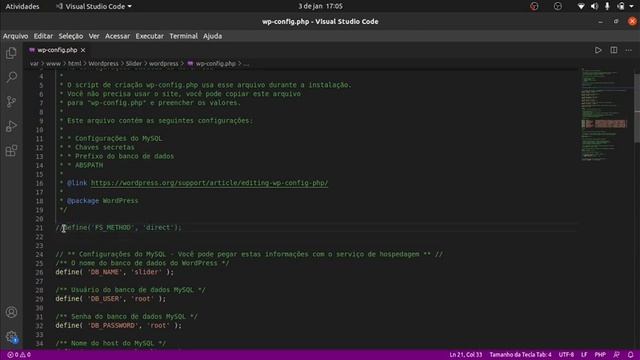Click the microphone indicator in top bar

(x=607, y=7)
